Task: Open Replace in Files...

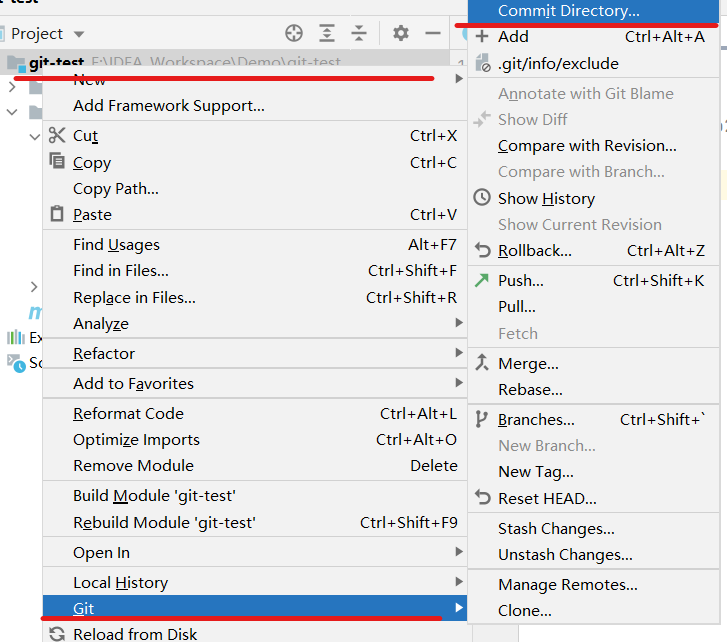Action: click(x=255, y=297)
